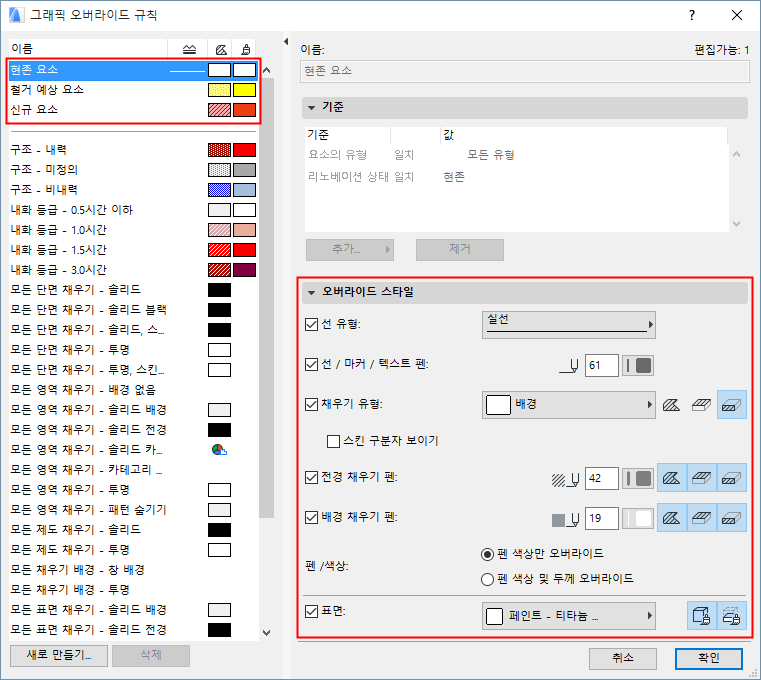Screen dimensions: 761x680
Task: Click the pen number field showing 61
Action: tap(602, 365)
